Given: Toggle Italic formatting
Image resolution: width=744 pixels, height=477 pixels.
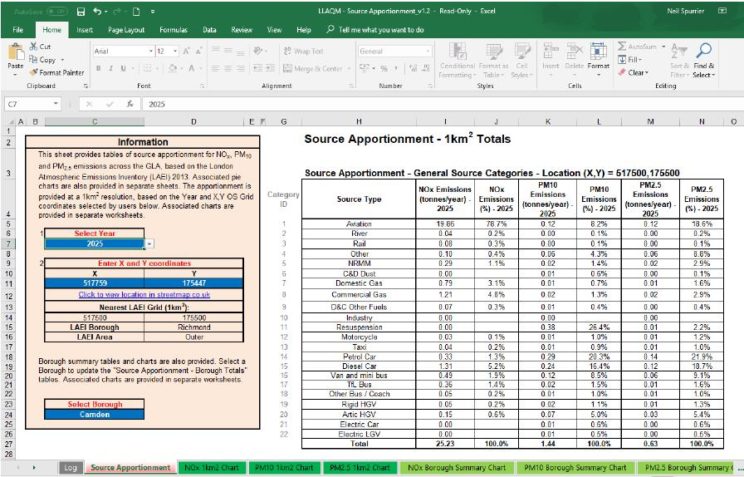Looking at the screenshot, I should (111, 68).
